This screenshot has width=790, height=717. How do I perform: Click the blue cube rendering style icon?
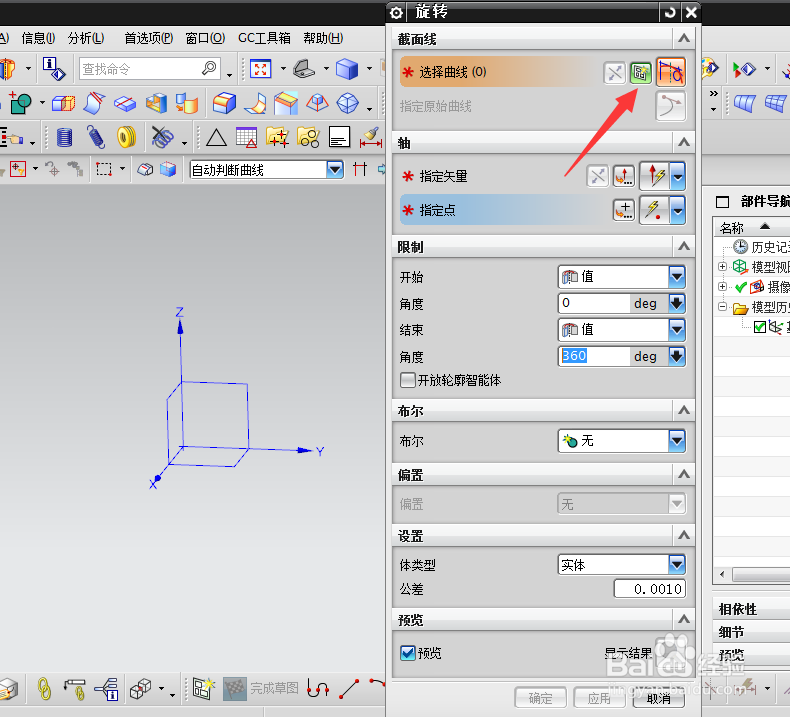[347, 69]
